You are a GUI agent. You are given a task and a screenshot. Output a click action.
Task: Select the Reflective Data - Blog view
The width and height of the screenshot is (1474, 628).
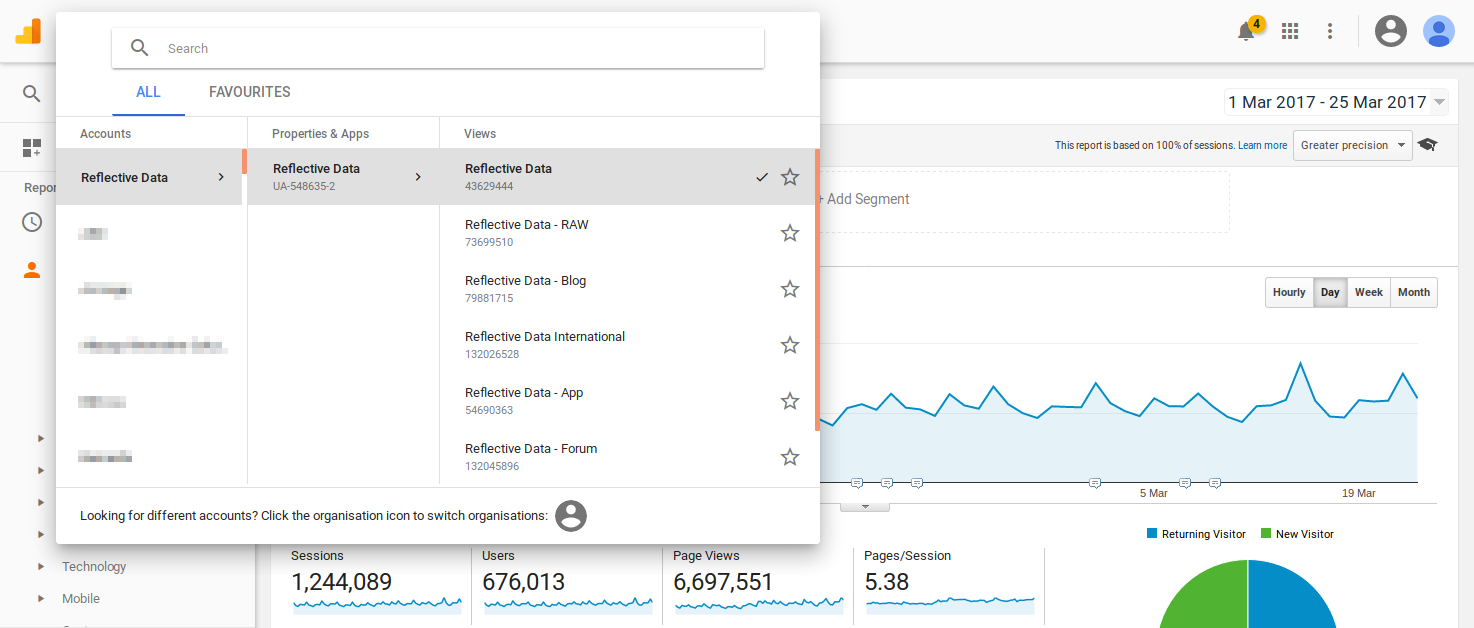tap(628, 289)
